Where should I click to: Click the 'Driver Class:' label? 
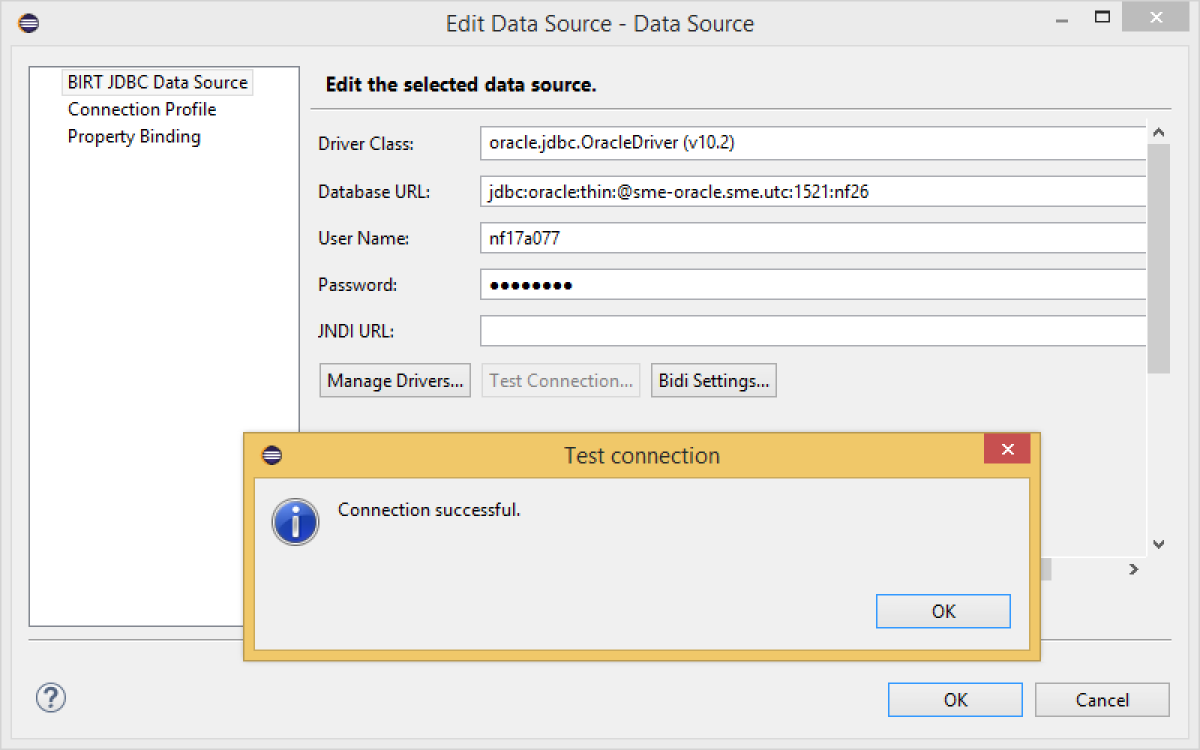(365, 144)
